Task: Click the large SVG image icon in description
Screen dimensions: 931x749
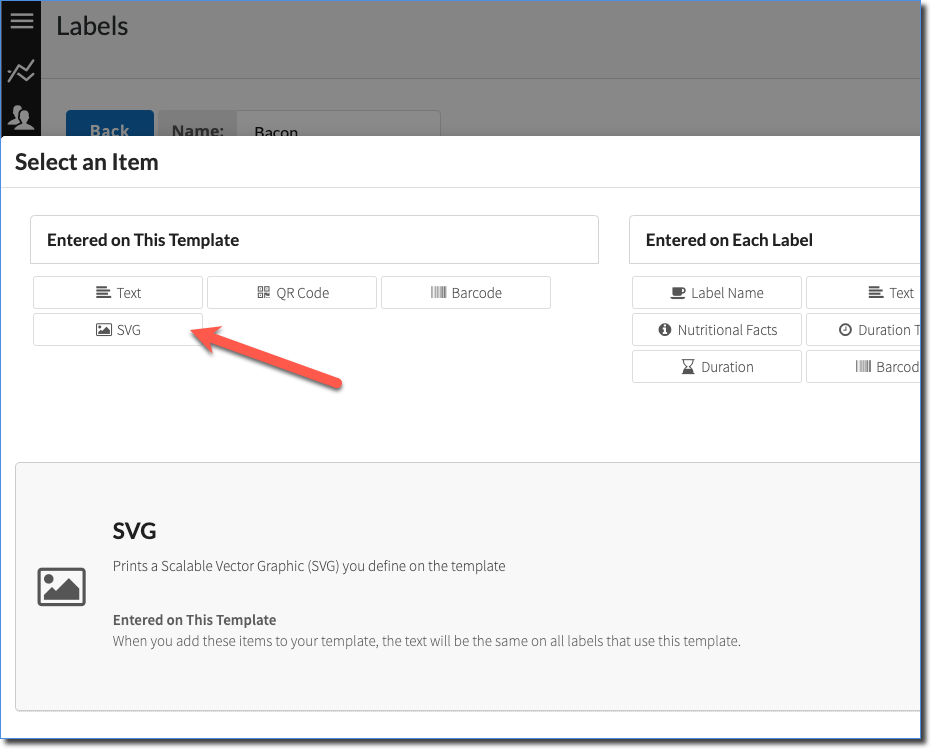Action: click(61, 587)
